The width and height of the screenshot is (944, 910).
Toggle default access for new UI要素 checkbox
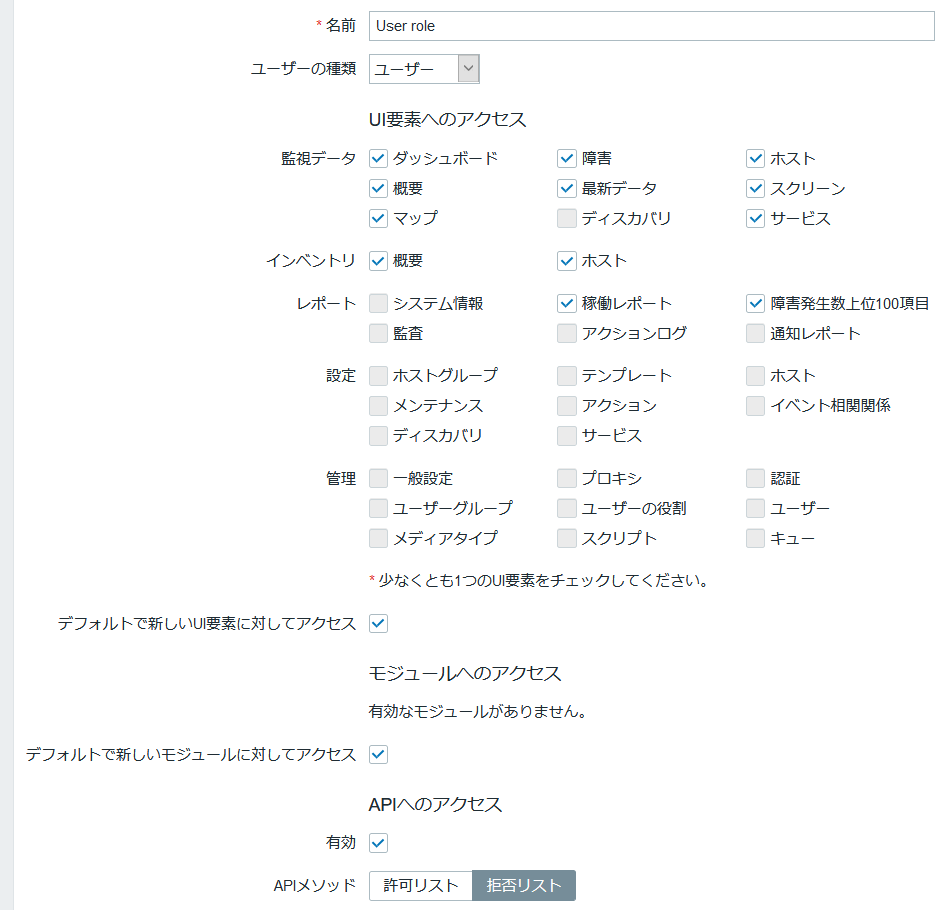pos(378,623)
